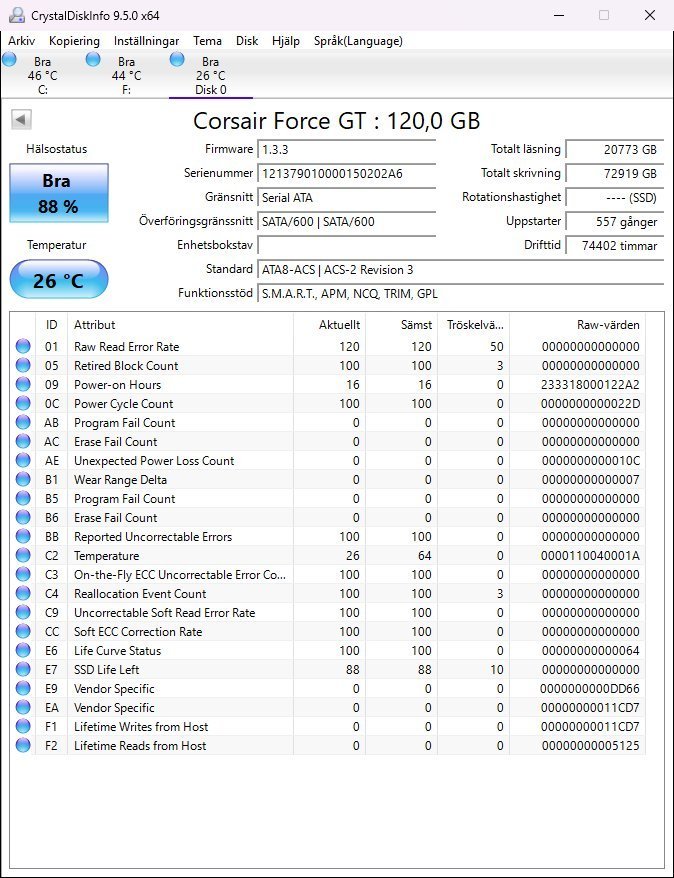Select the C: drive tab at 46 °C
The width and height of the screenshot is (674, 878).
[x=41, y=75]
